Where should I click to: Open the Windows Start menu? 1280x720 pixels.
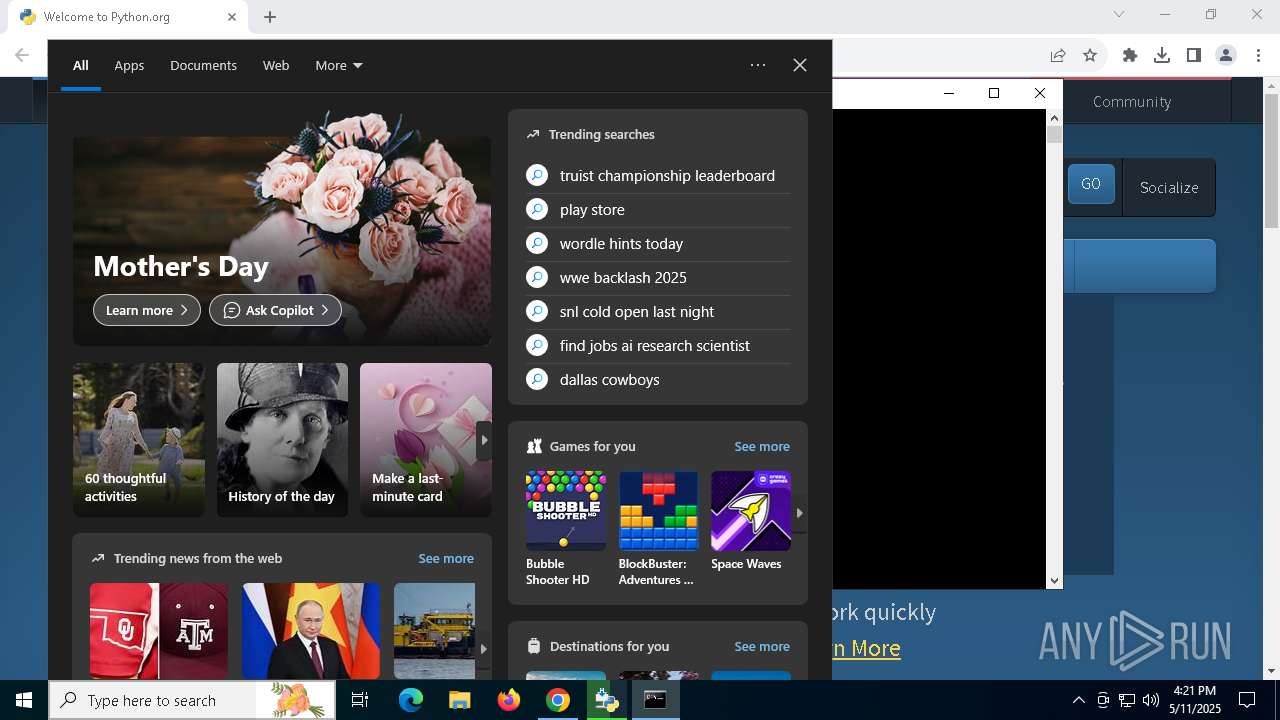click(24, 700)
